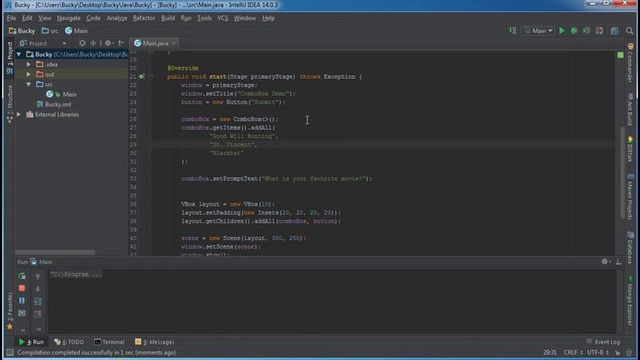Expand the out folder
The height and width of the screenshot is (360, 640).
pos(29,74)
